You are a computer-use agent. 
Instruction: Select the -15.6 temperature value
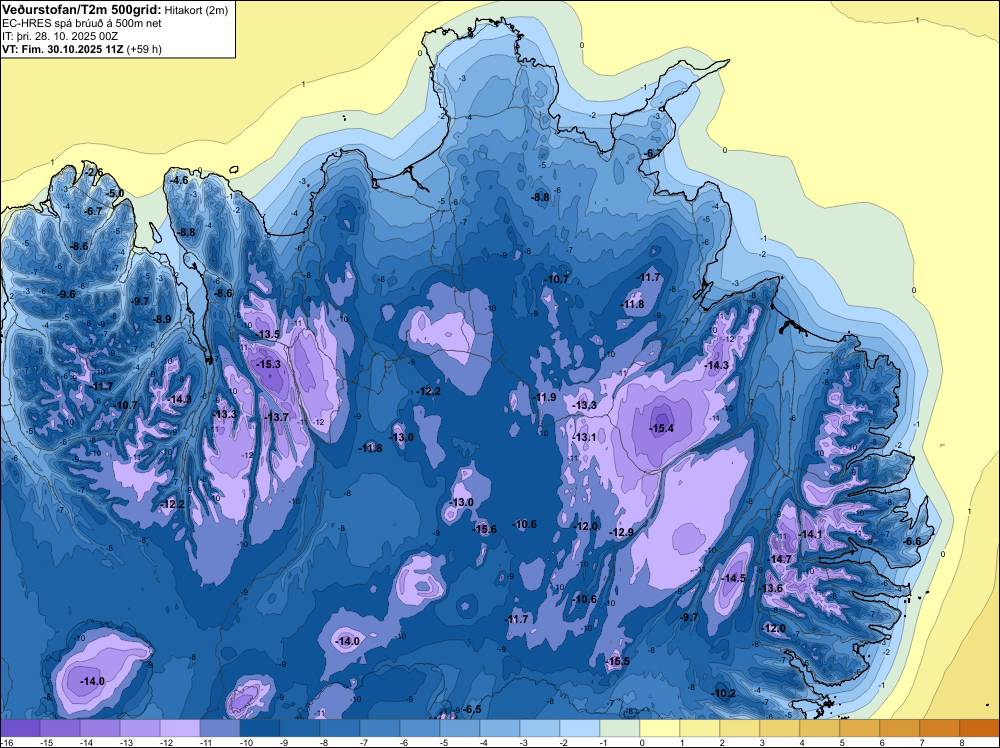[x=485, y=529]
